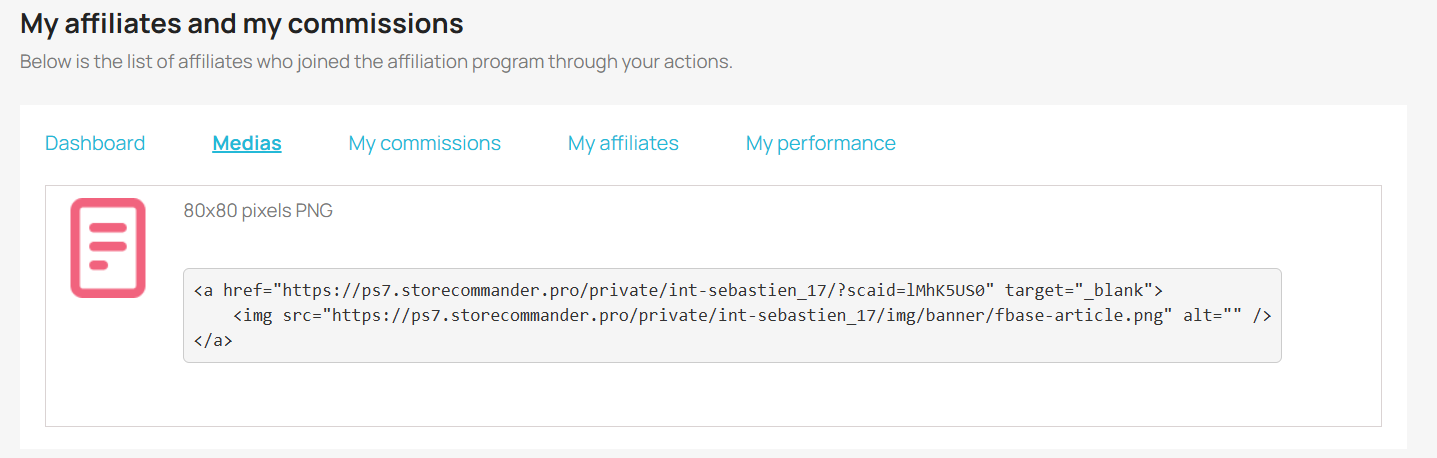Click the My affiliates and my commissions heading
This screenshot has width=1437, height=458.
(x=242, y=23)
